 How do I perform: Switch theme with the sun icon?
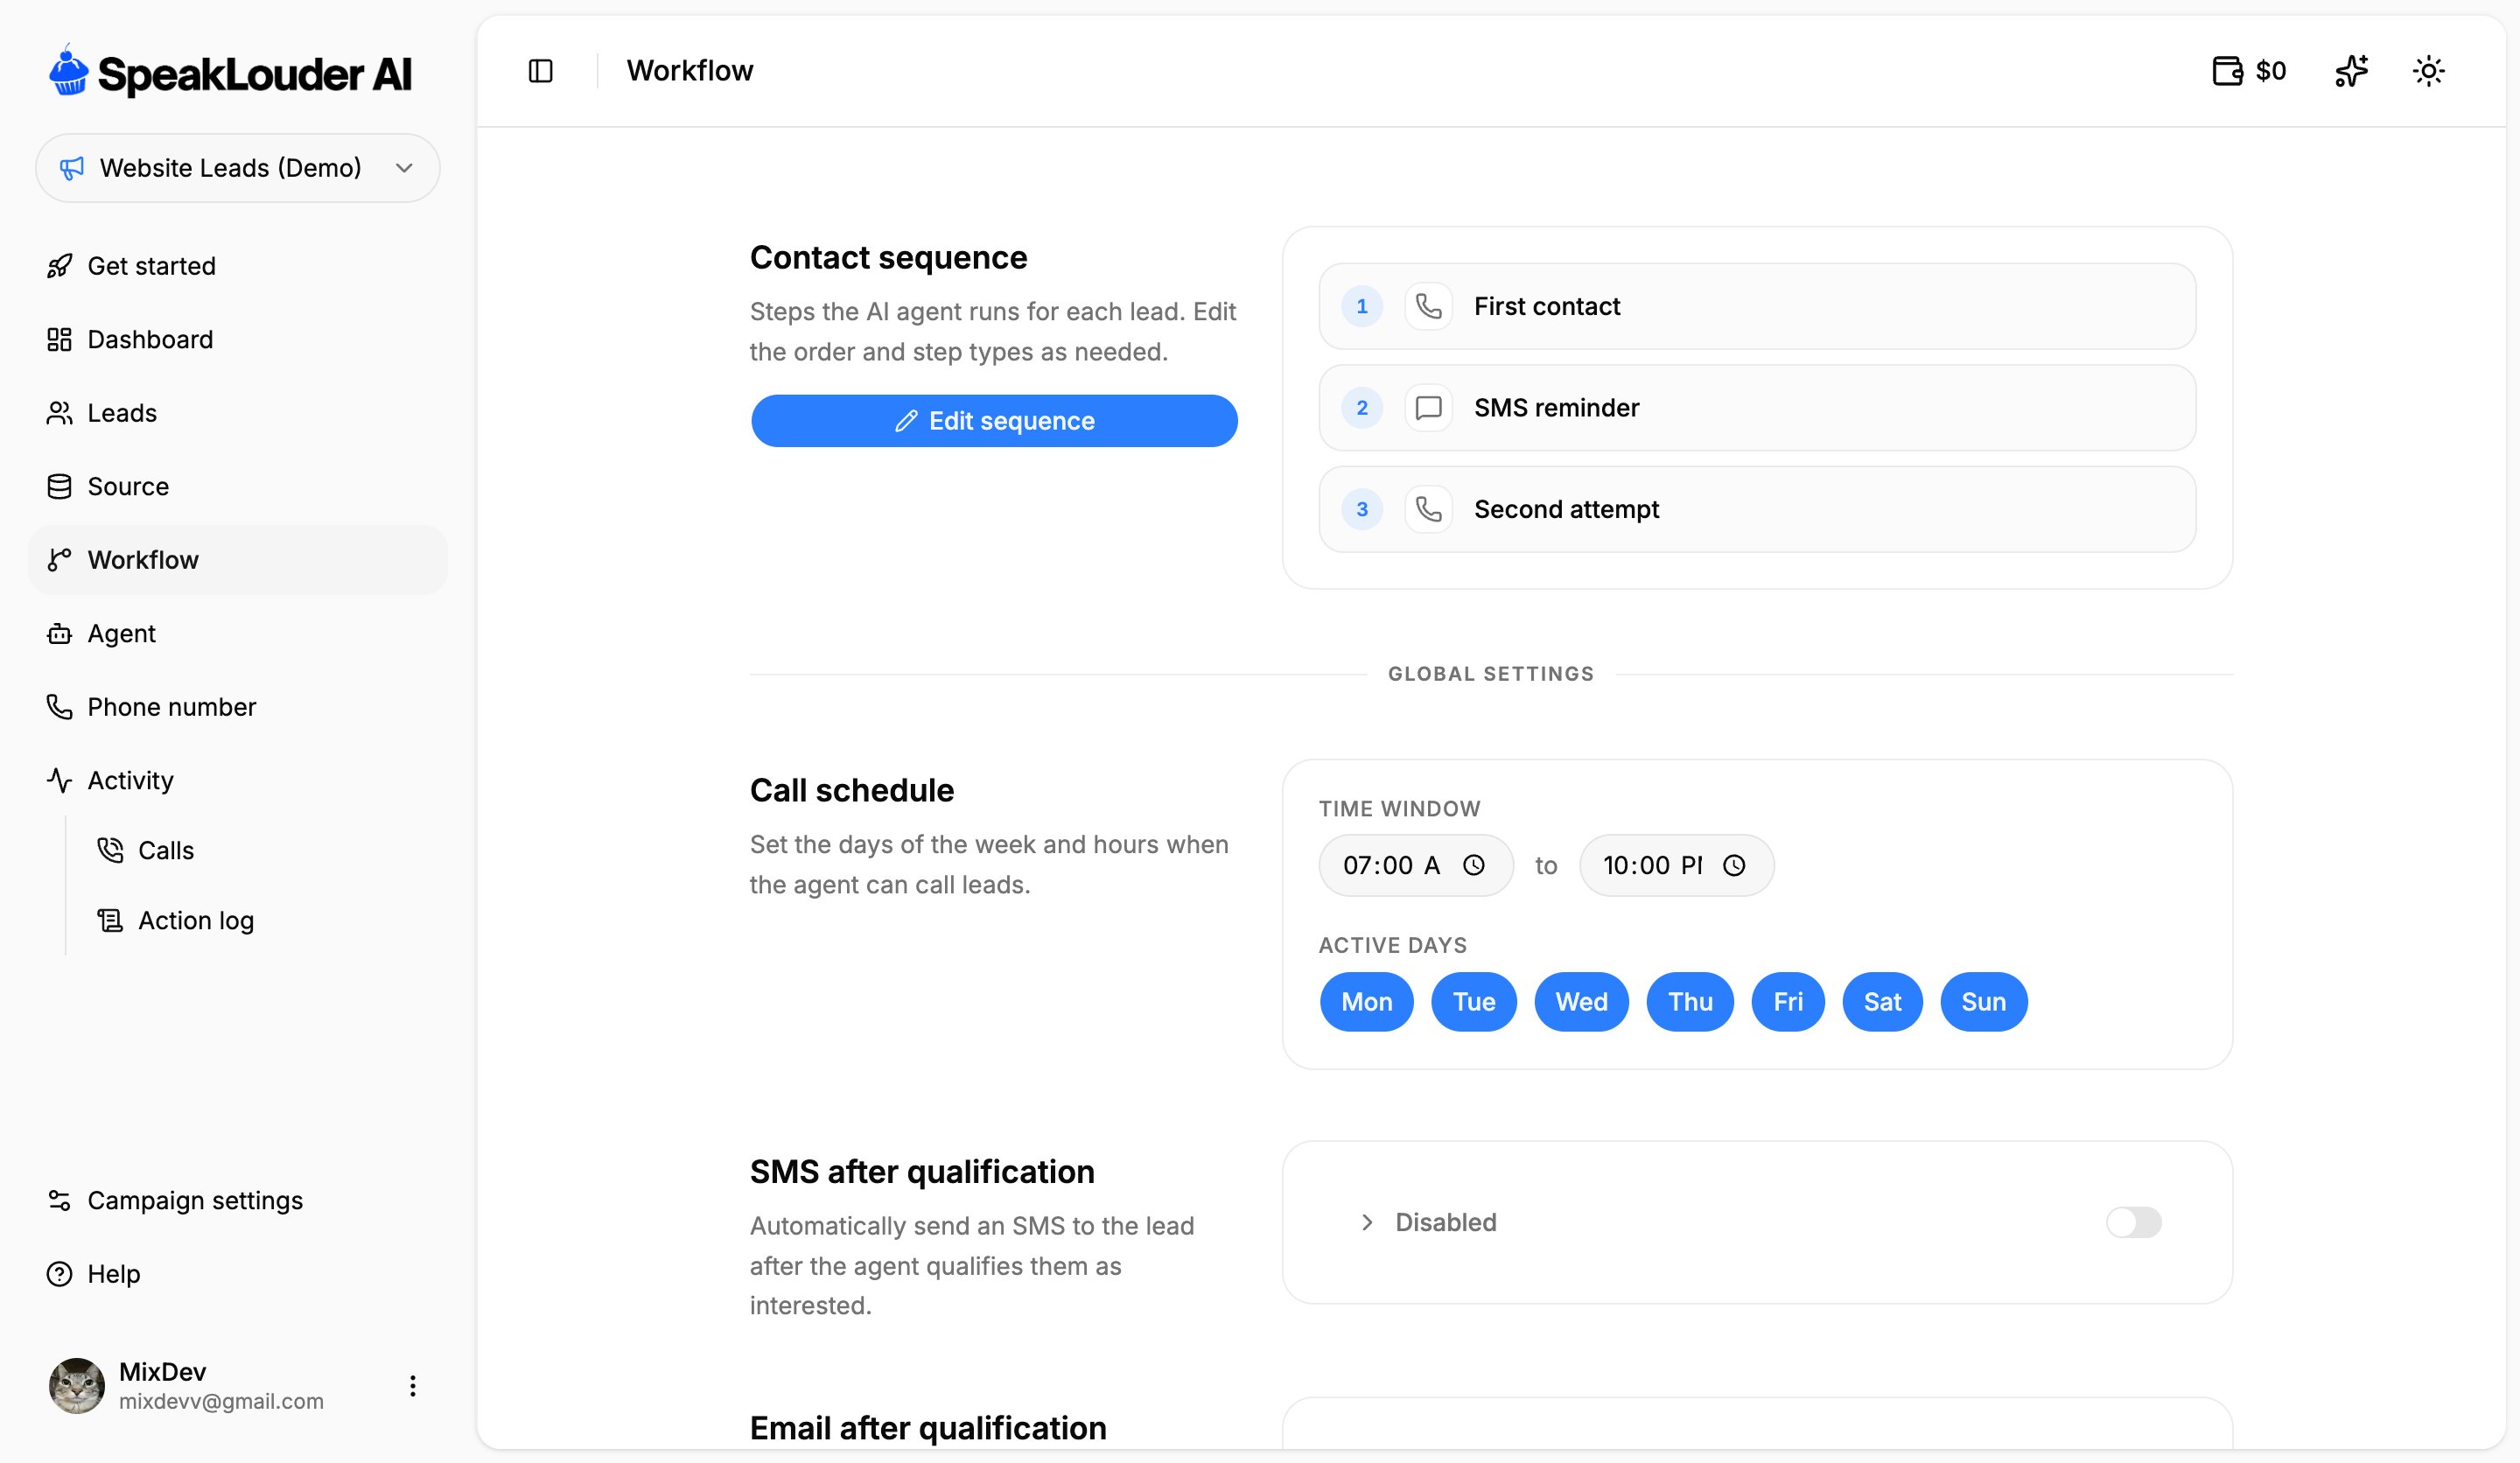2428,71
